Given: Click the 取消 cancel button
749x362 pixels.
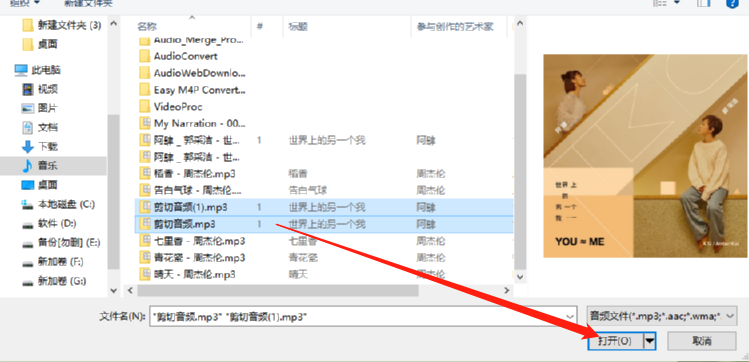Looking at the screenshot, I should (x=702, y=341).
